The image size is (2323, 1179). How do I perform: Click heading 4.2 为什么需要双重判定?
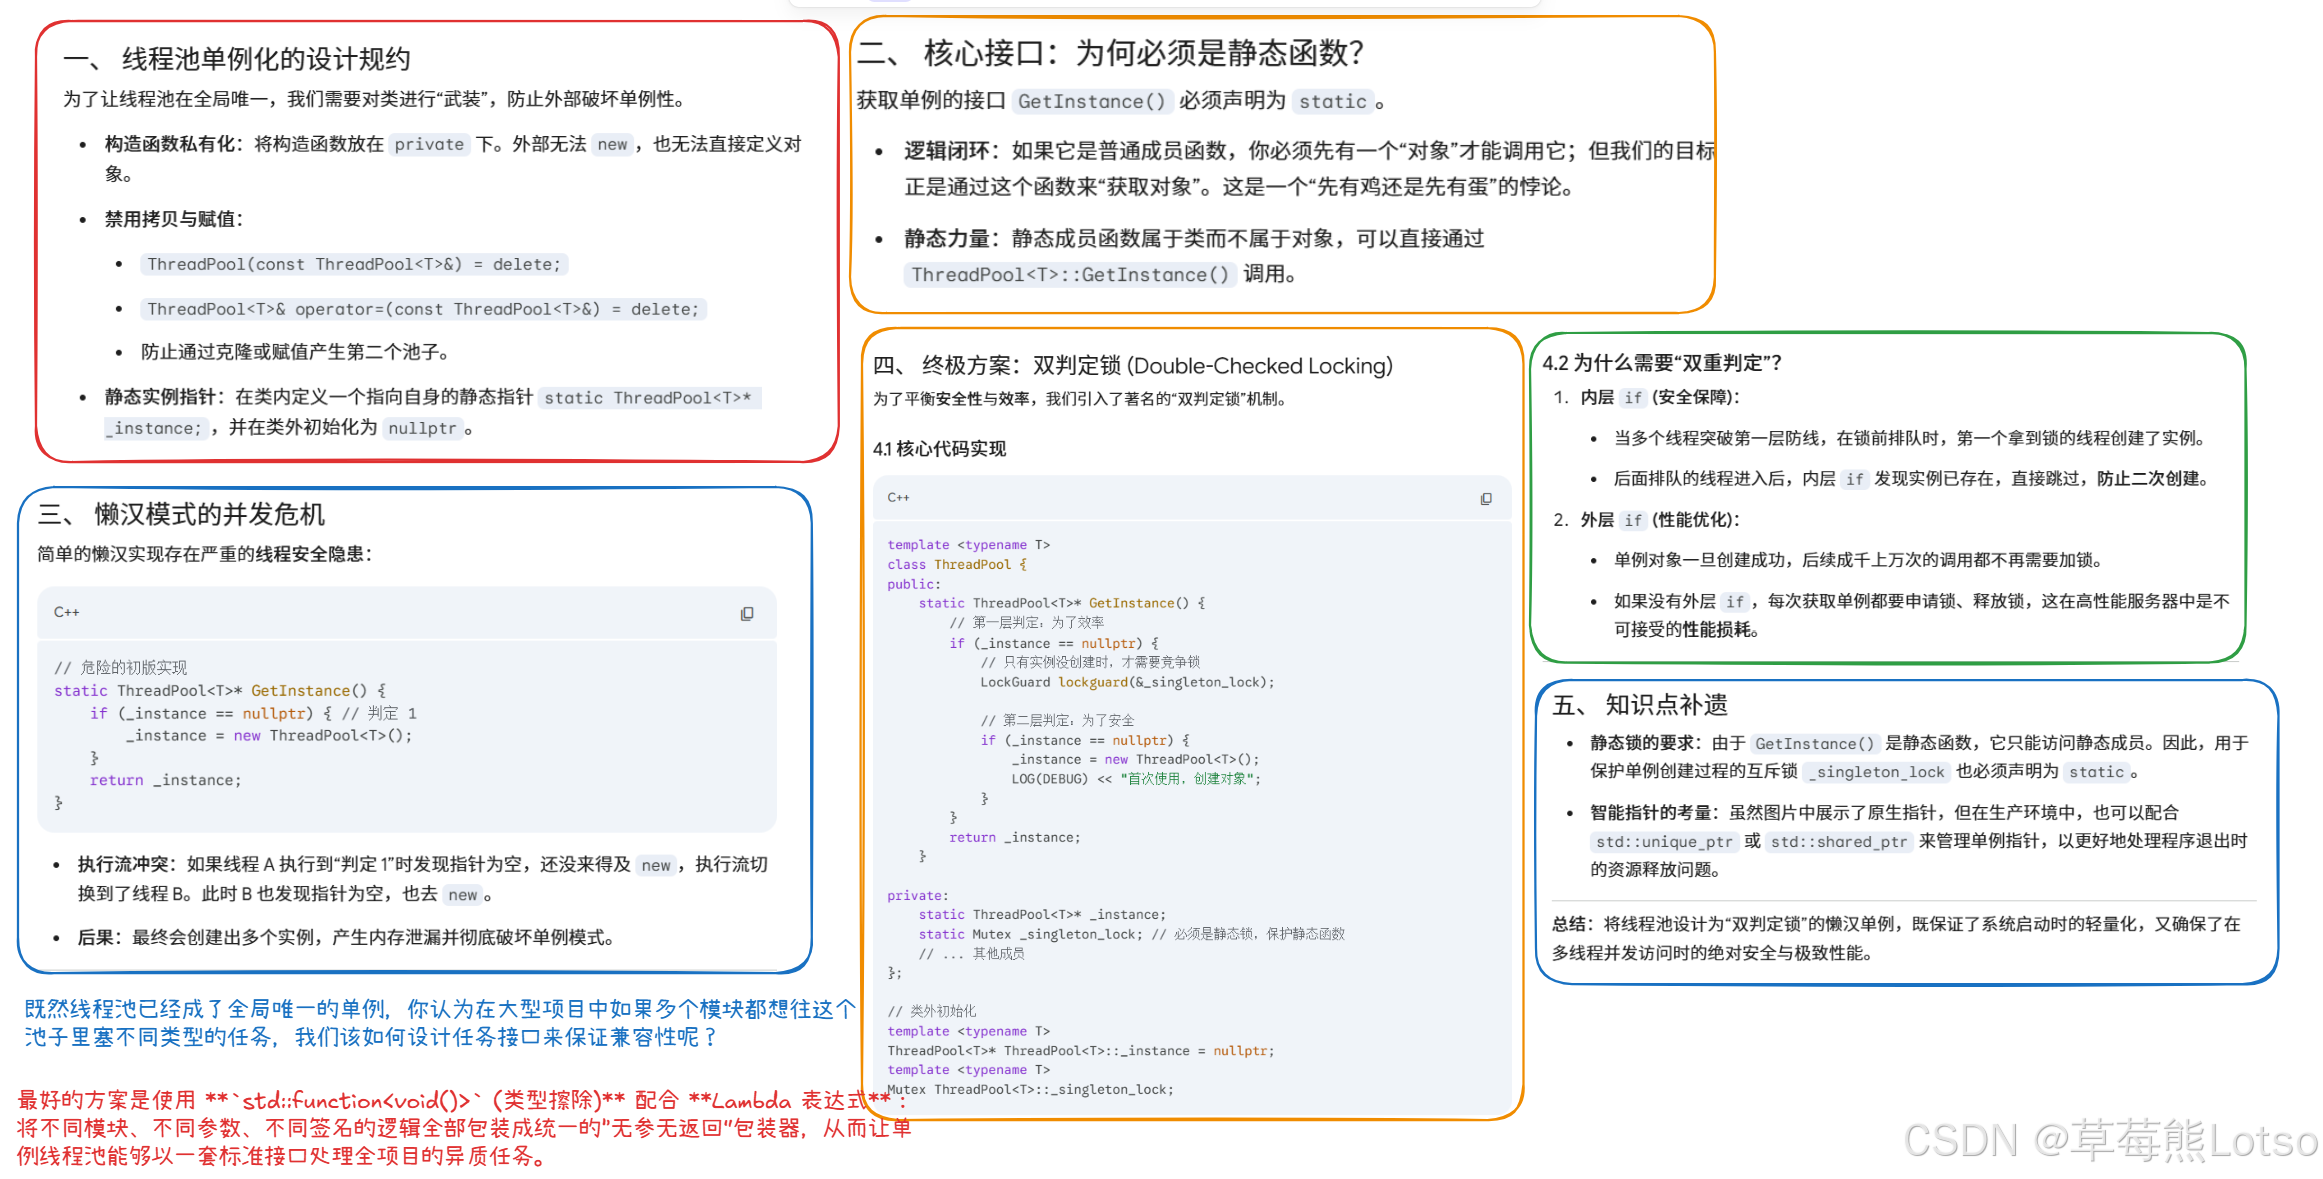click(1661, 363)
